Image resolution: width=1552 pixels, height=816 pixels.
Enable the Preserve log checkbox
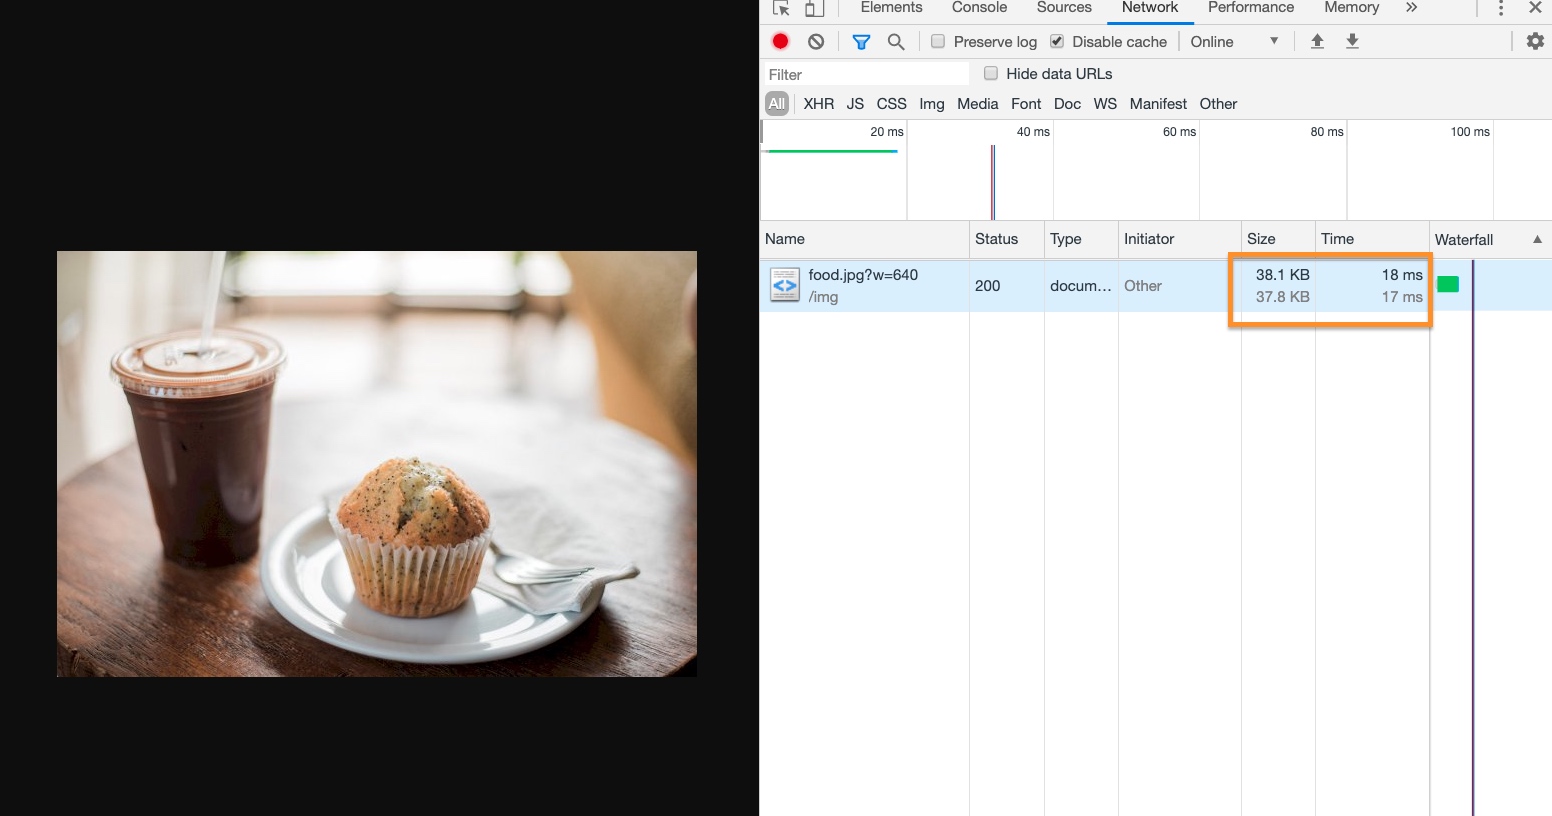pos(938,41)
